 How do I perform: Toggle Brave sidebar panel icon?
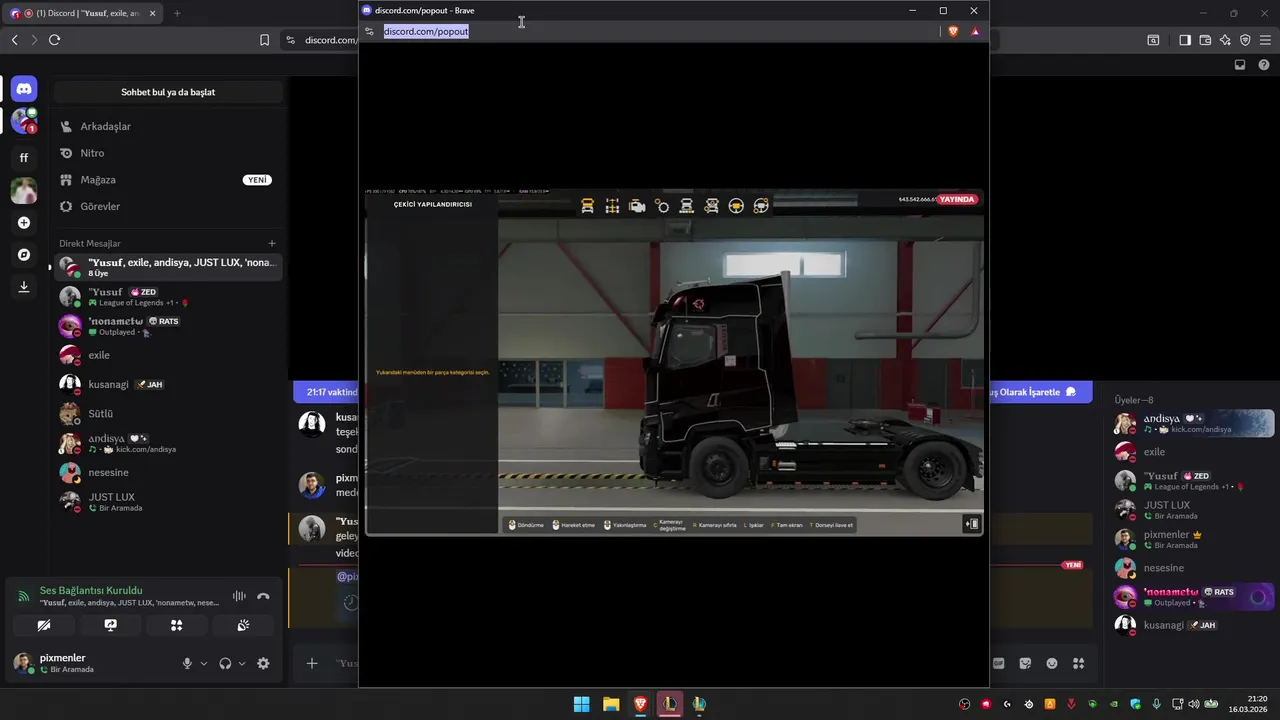(1185, 40)
